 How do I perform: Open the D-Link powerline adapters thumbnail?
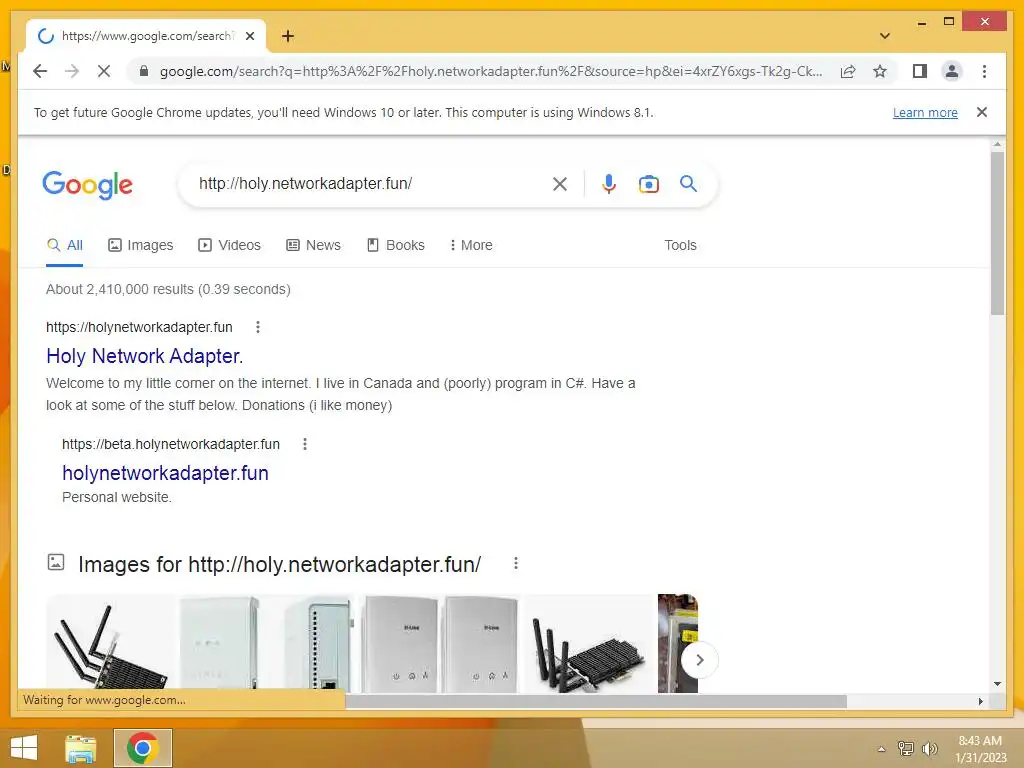pos(440,644)
